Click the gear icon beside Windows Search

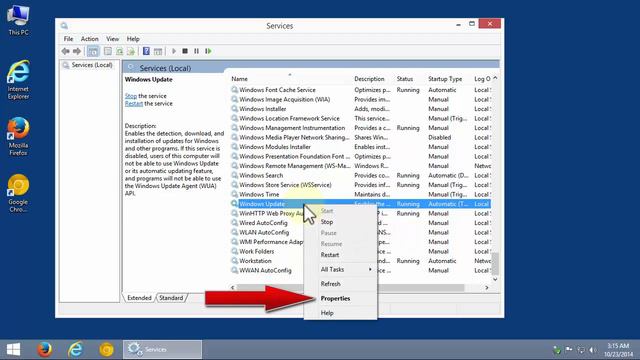[x=234, y=175]
